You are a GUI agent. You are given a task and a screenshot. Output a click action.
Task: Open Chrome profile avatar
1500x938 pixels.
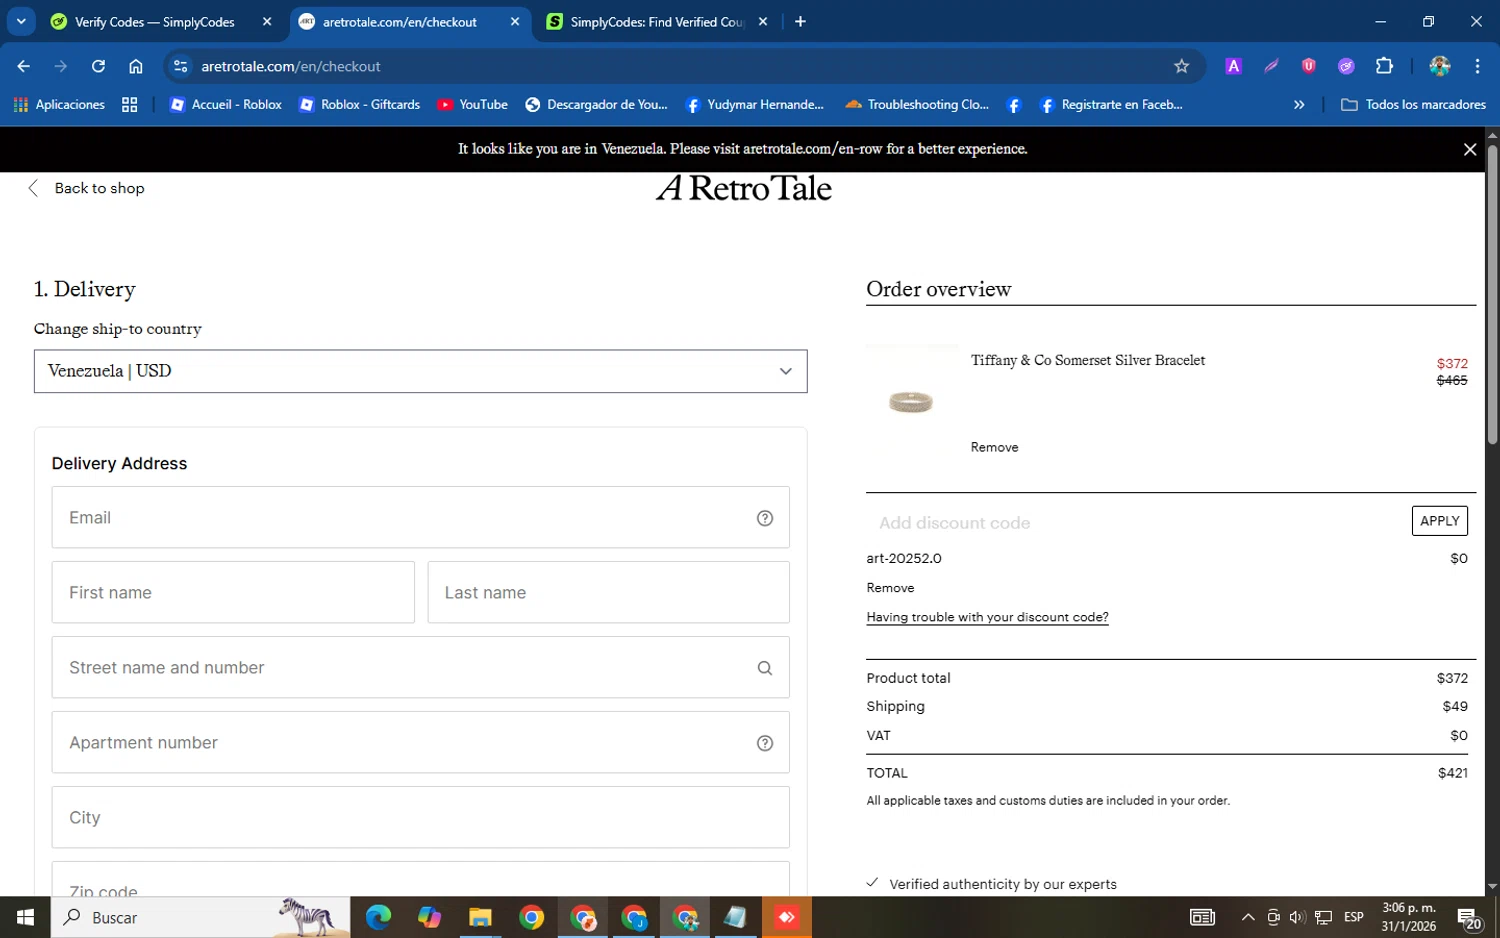[x=1440, y=66]
